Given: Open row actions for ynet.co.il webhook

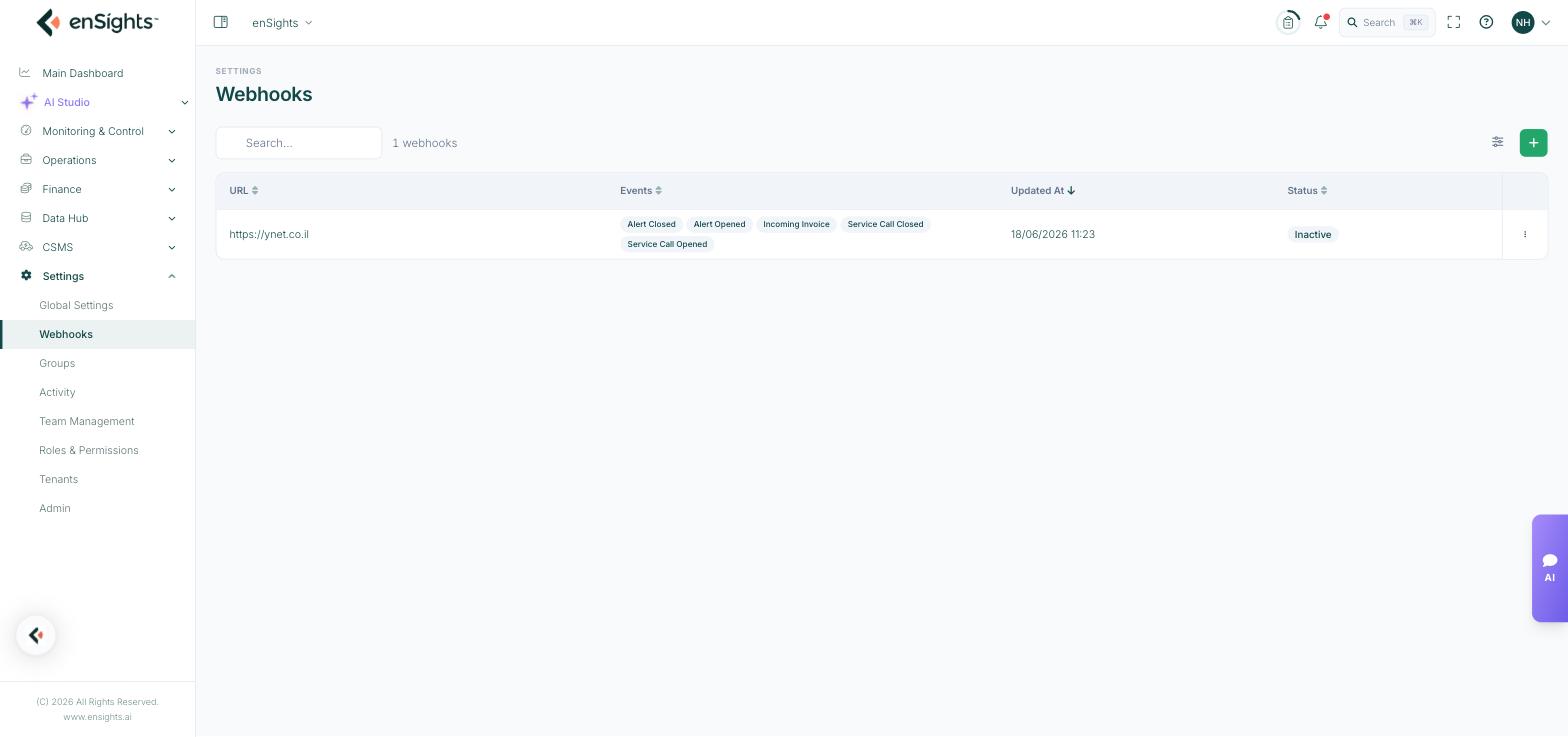Looking at the screenshot, I should coord(1525,234).
